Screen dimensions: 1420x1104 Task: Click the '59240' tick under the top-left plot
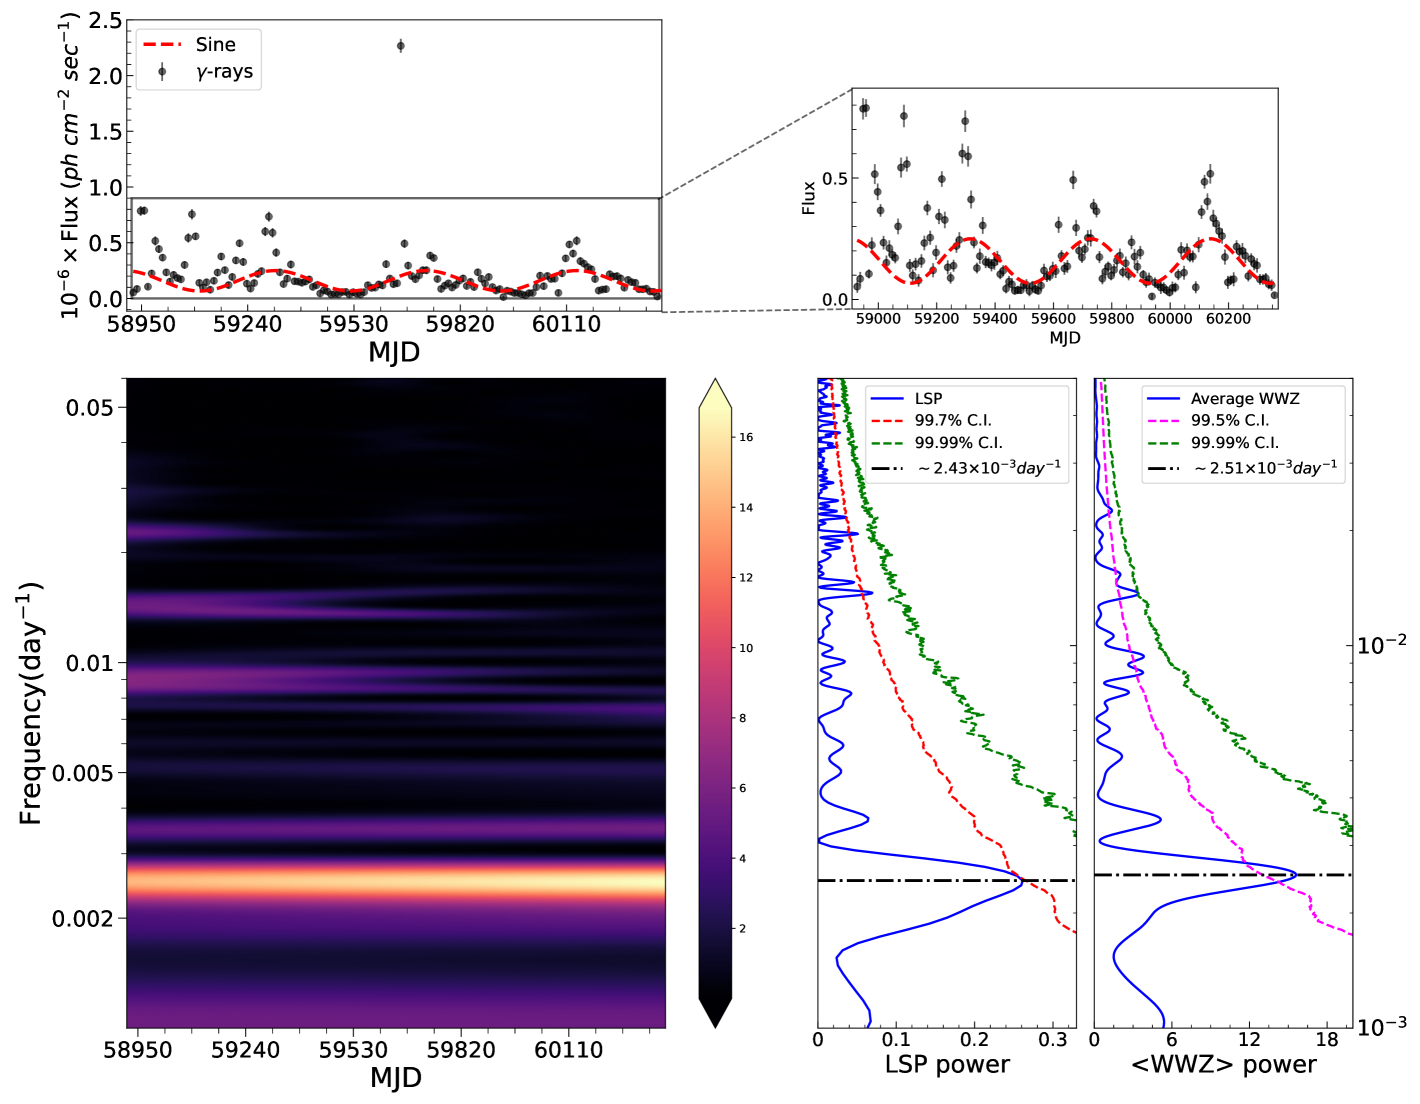[247, 324]
